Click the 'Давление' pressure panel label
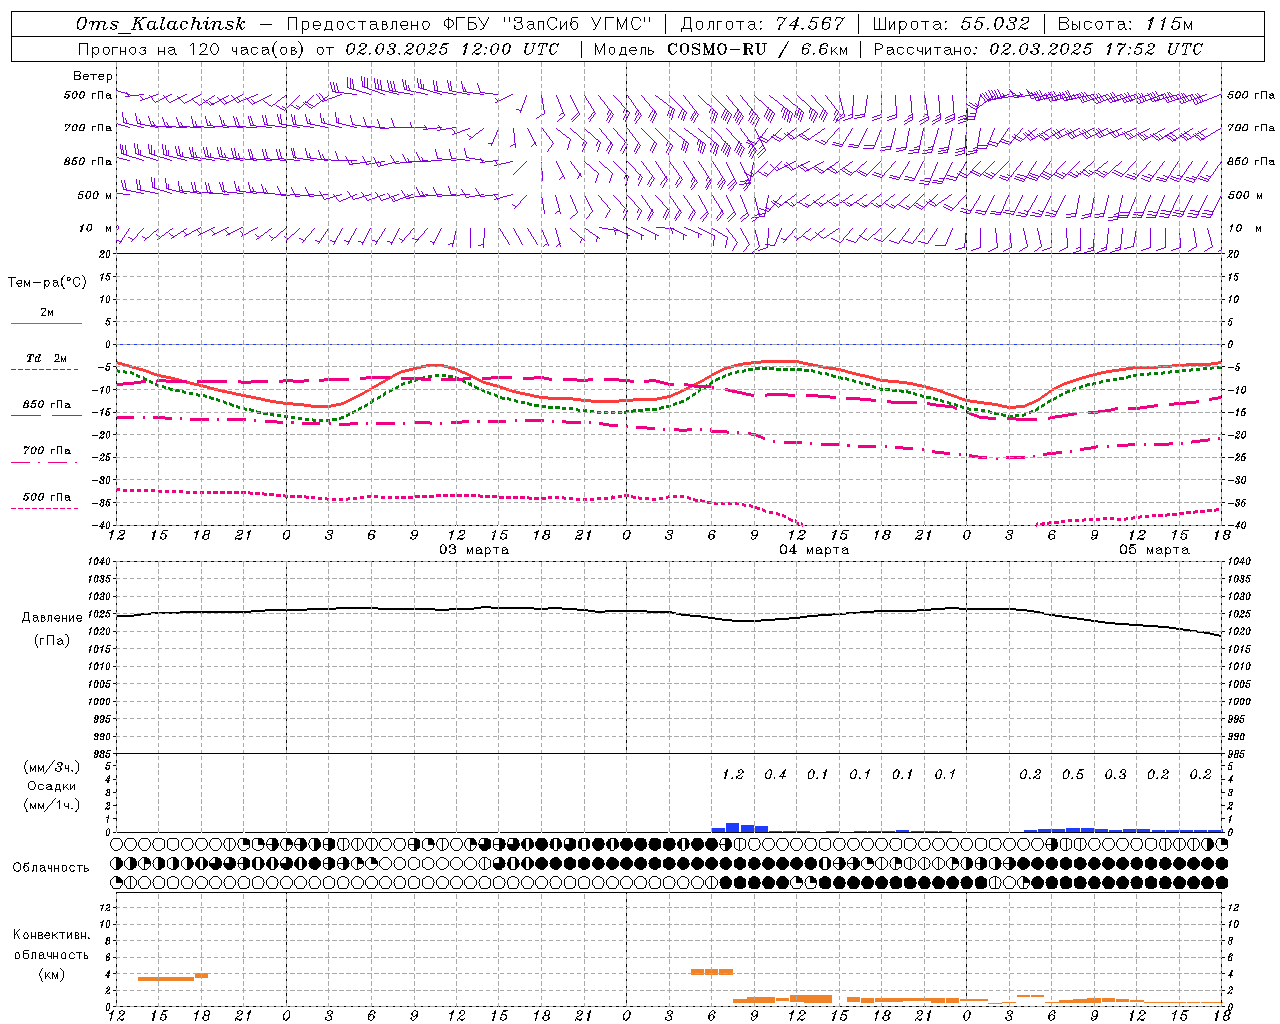 pos(52,618)
